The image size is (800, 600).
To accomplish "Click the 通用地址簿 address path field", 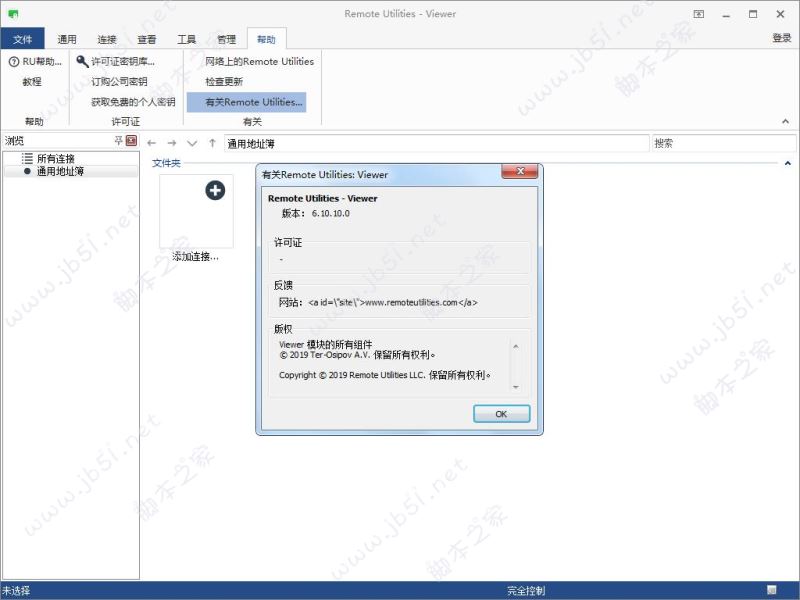I will 436,143.
